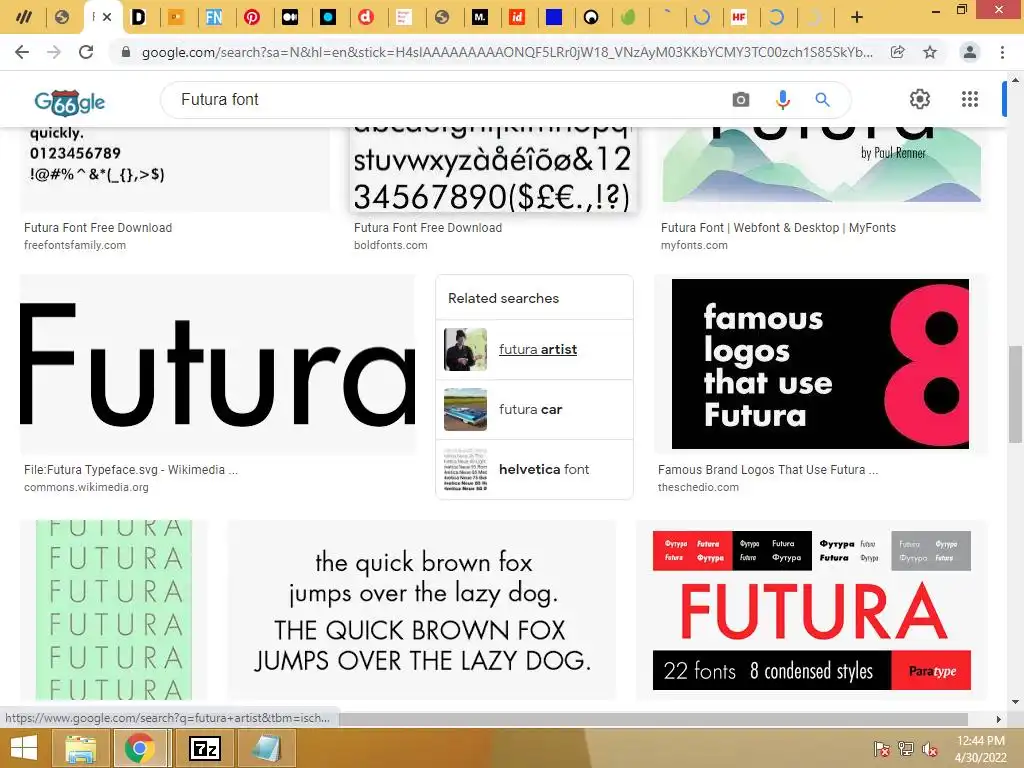Open the large black 'Futura' Wikimedia image

(x=217, y=364)
